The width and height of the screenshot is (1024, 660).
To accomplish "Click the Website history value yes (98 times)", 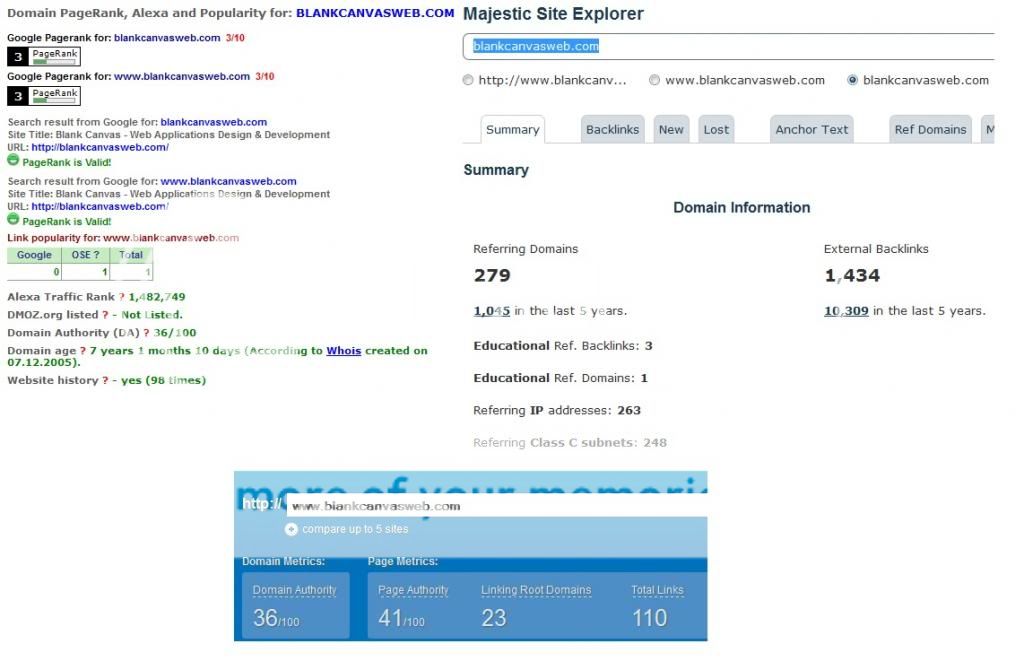I will point(163,380).
